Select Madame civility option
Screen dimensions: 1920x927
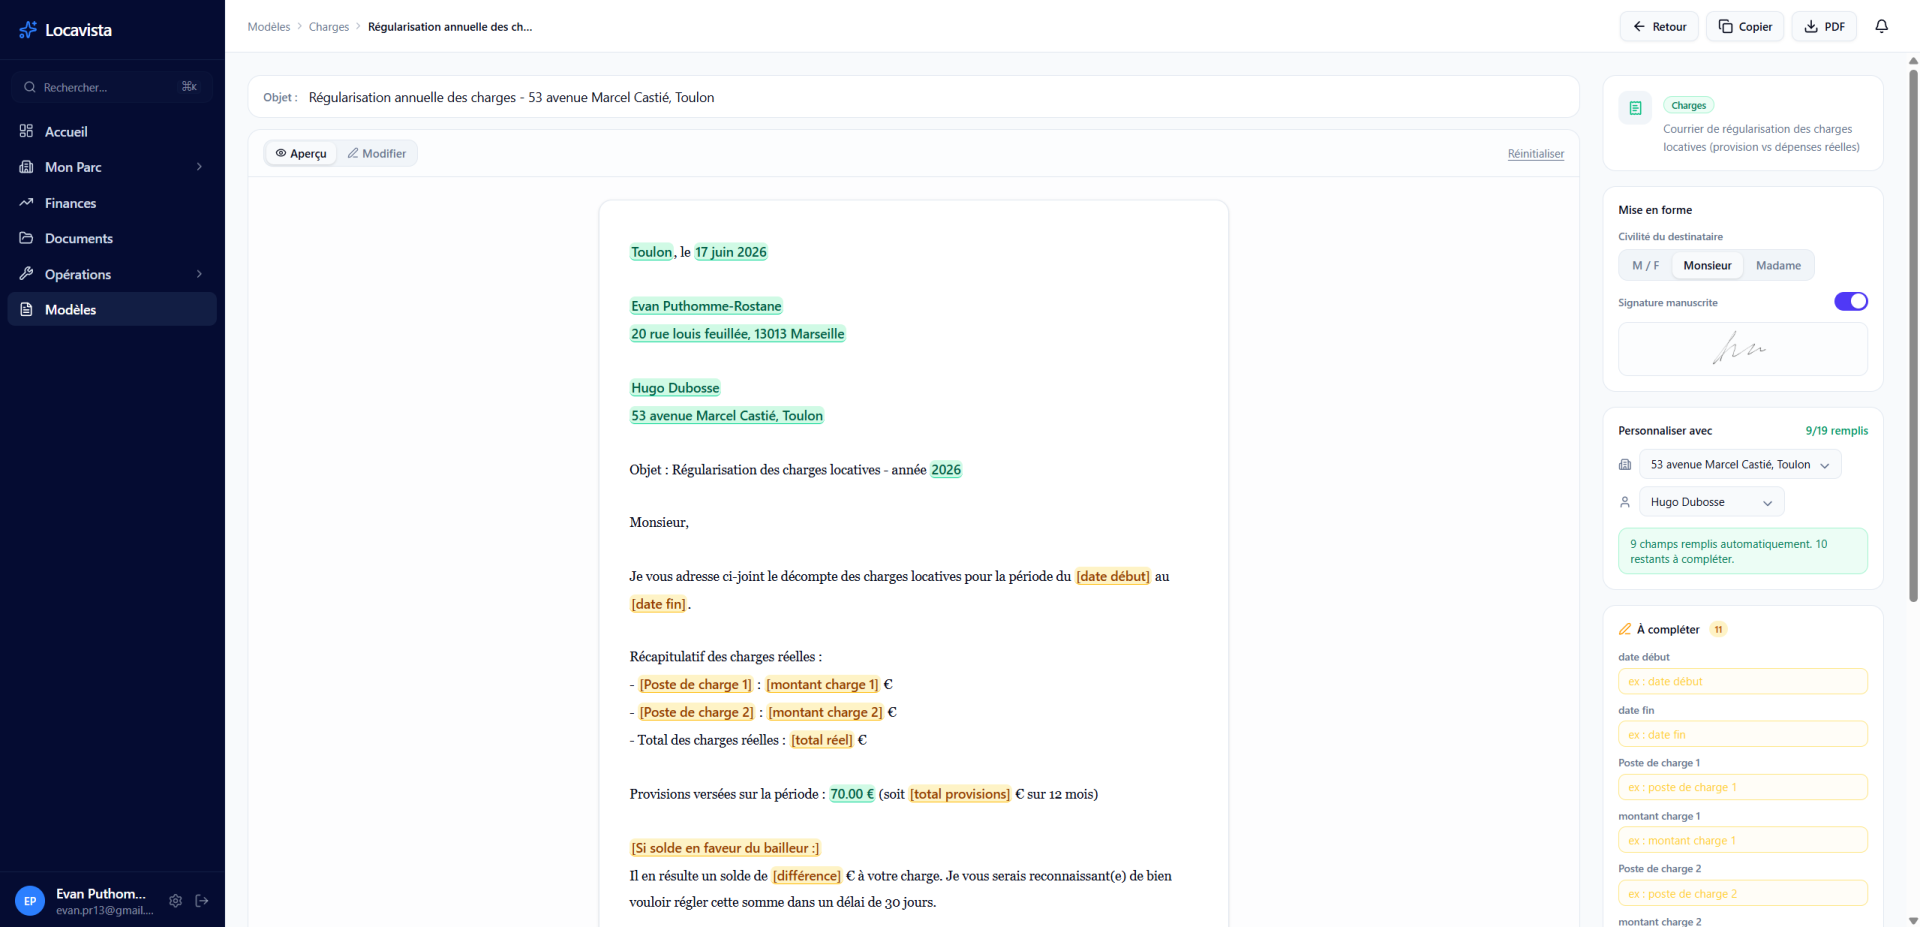click(x=1778, y=265)
